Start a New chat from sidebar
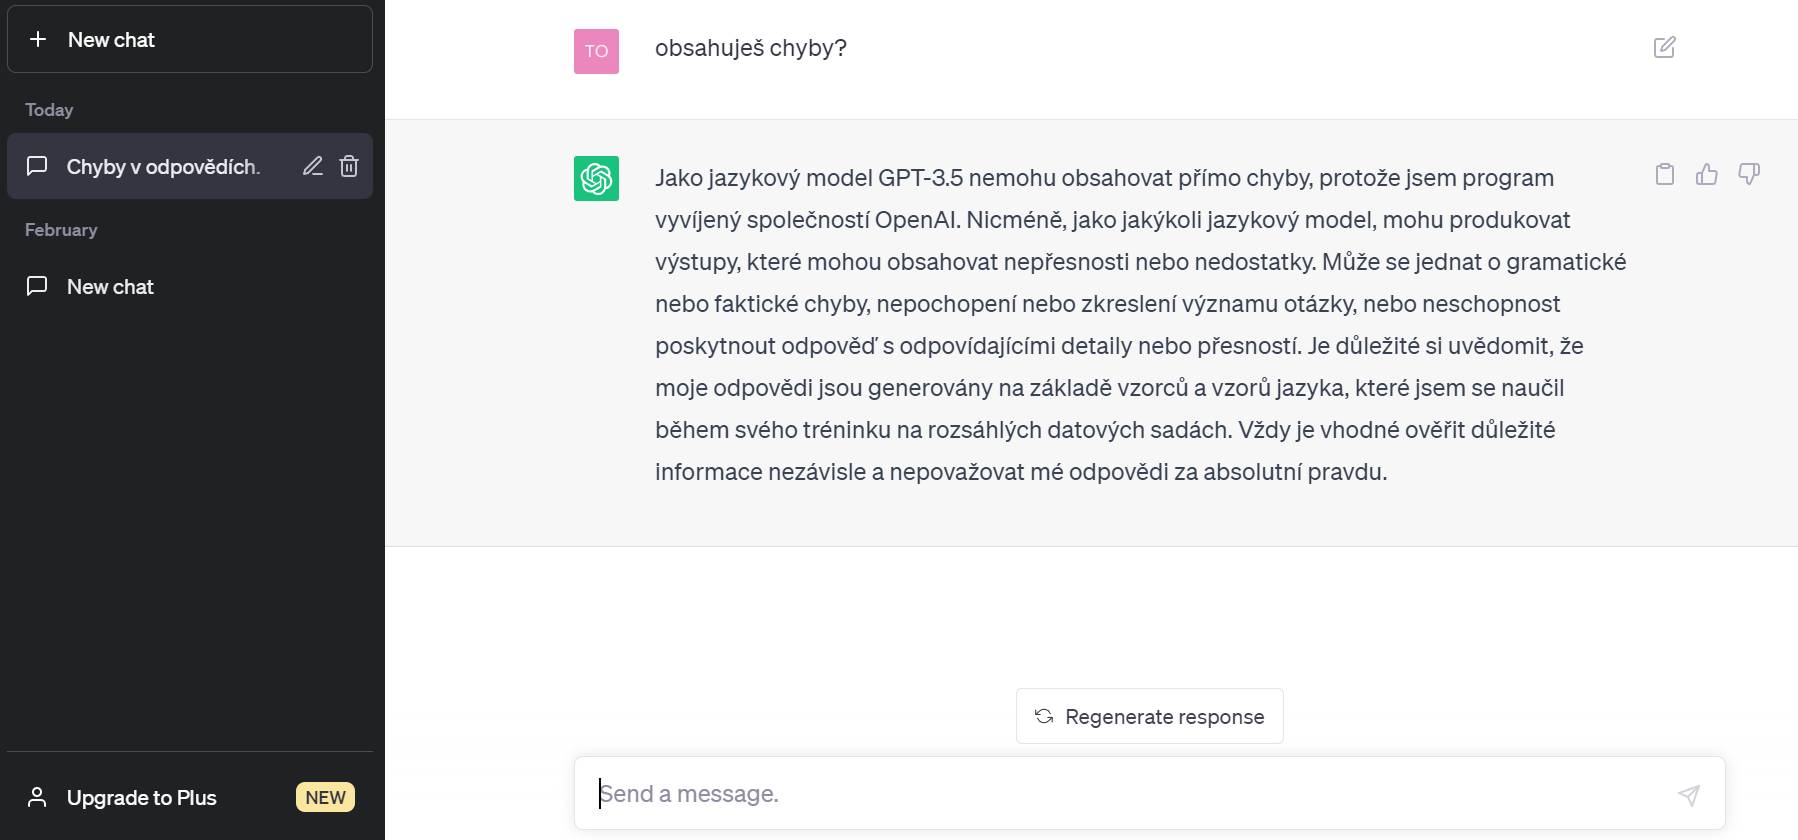1798x840 pixels. click(190, 39)
